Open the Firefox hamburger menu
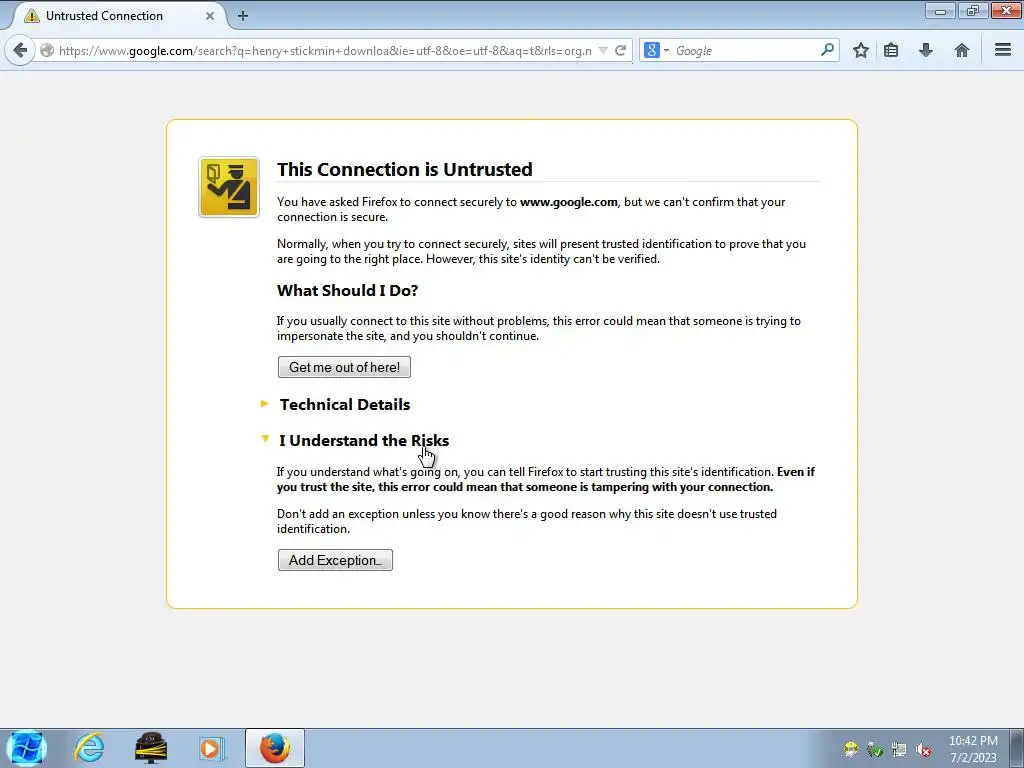The image size is (1024, 768). pyautogui.click(x=1002, y=50)
